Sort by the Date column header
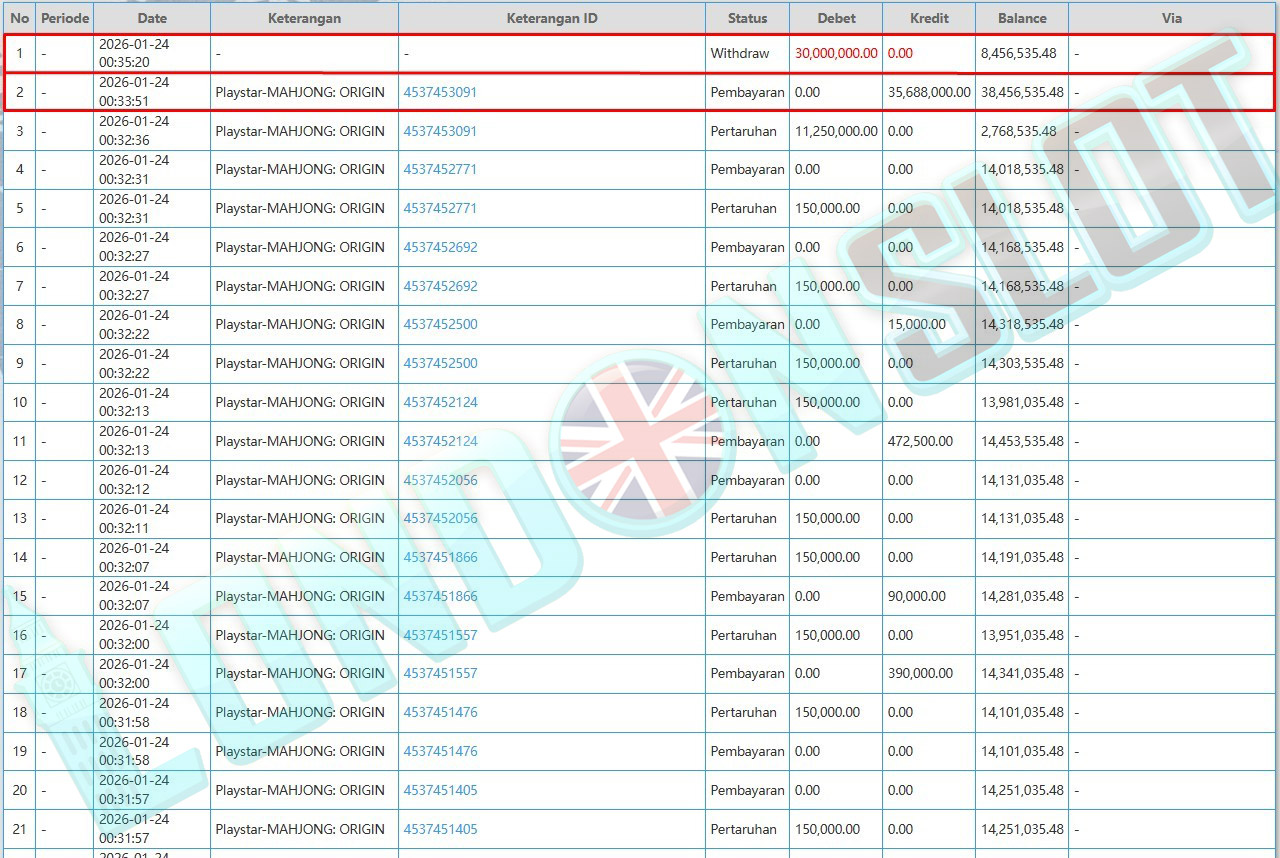This screenshot has width=1280, height=858. pyautogui.click(x=152, y=18)
